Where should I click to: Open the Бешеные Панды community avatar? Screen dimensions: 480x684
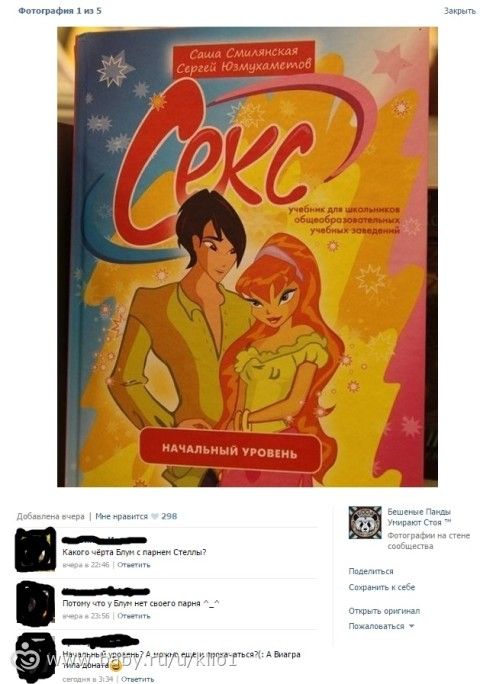coord(365,522)
